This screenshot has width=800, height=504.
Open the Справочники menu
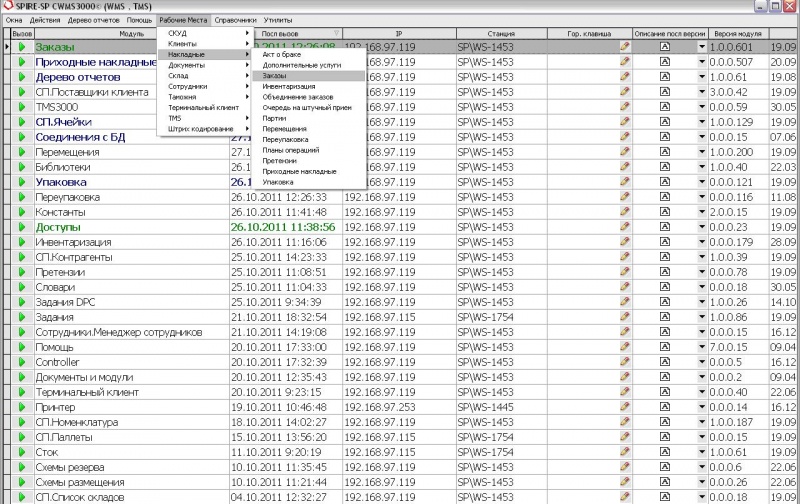tap(235, 20)
